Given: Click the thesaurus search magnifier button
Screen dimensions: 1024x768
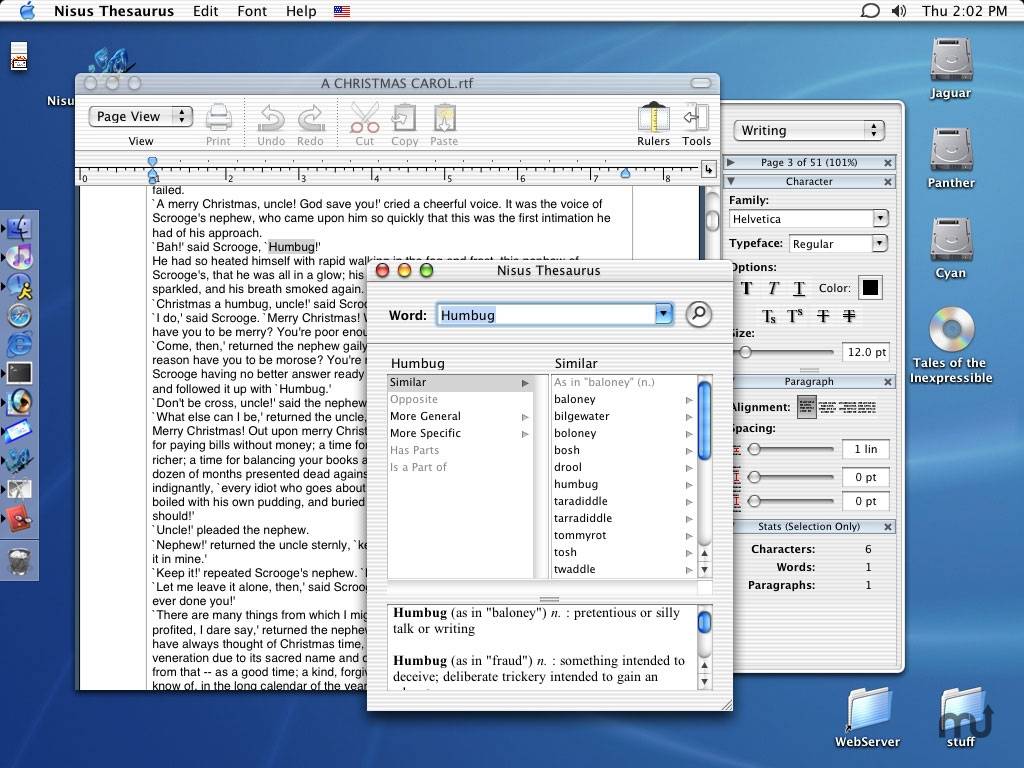Looking at the screenshot, I should click(698, 314).
